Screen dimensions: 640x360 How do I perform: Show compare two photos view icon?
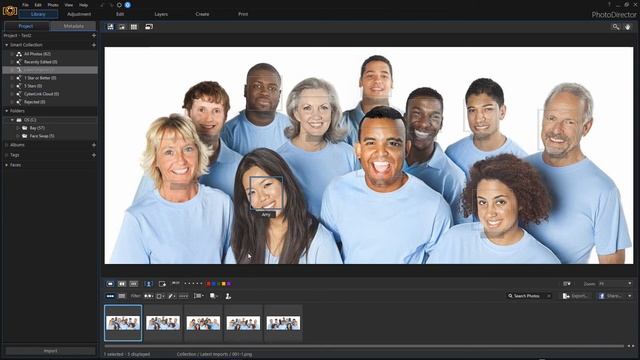point(122,284)
